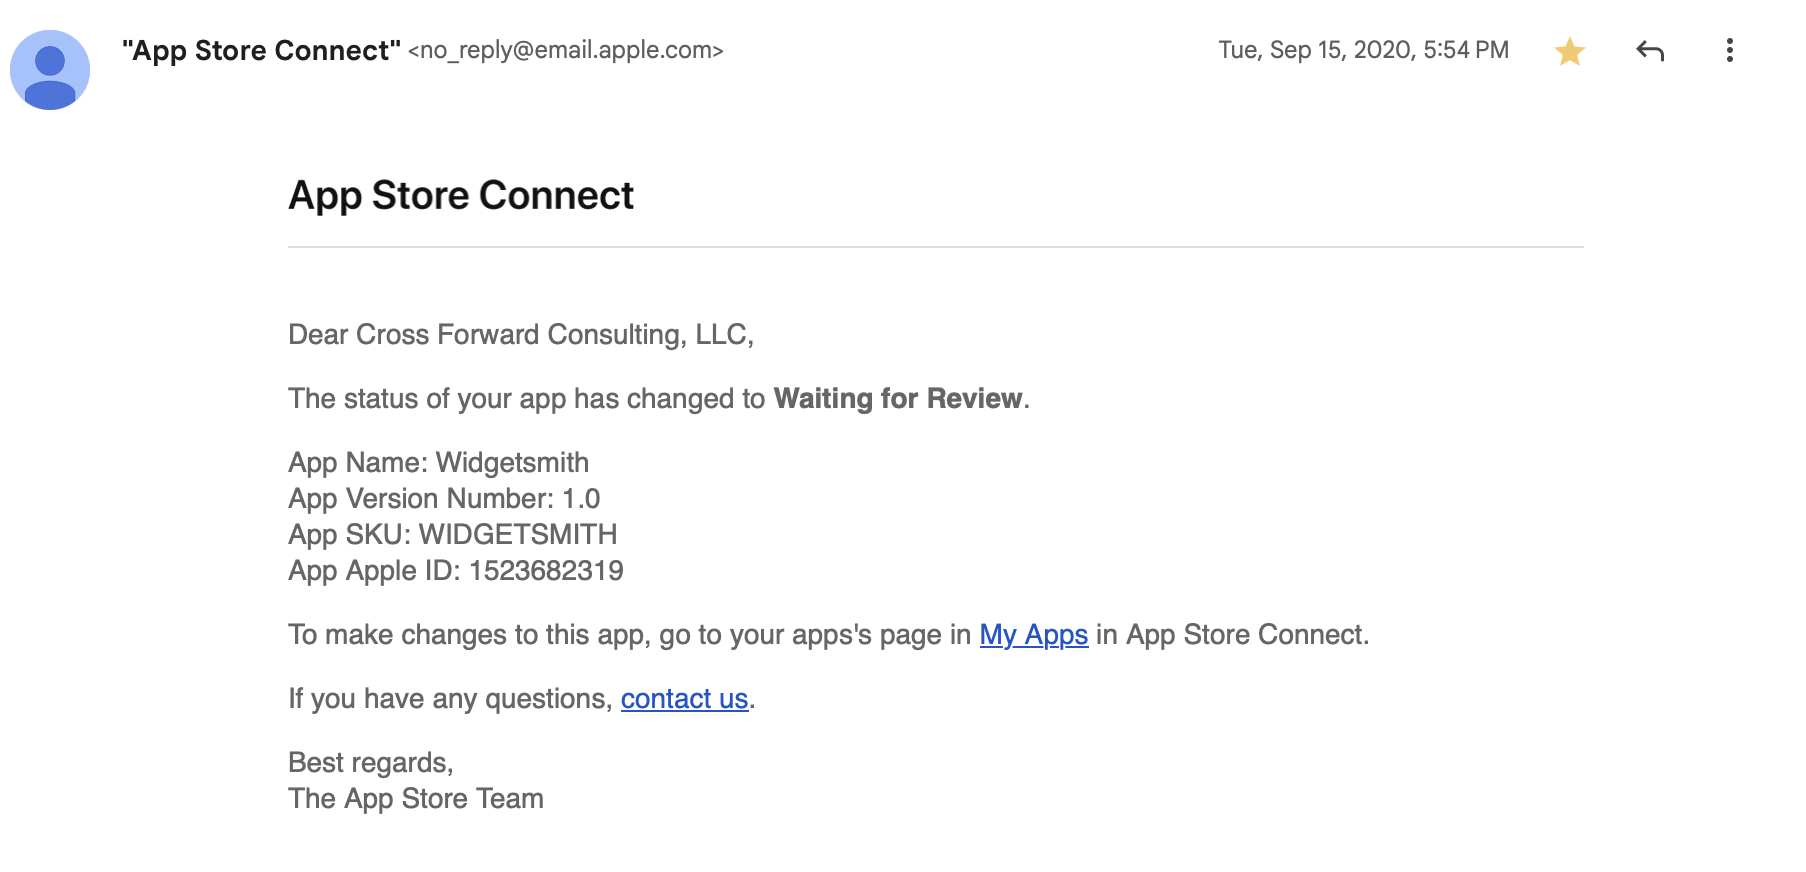Click the "Best regards," line

pos(370,763)
